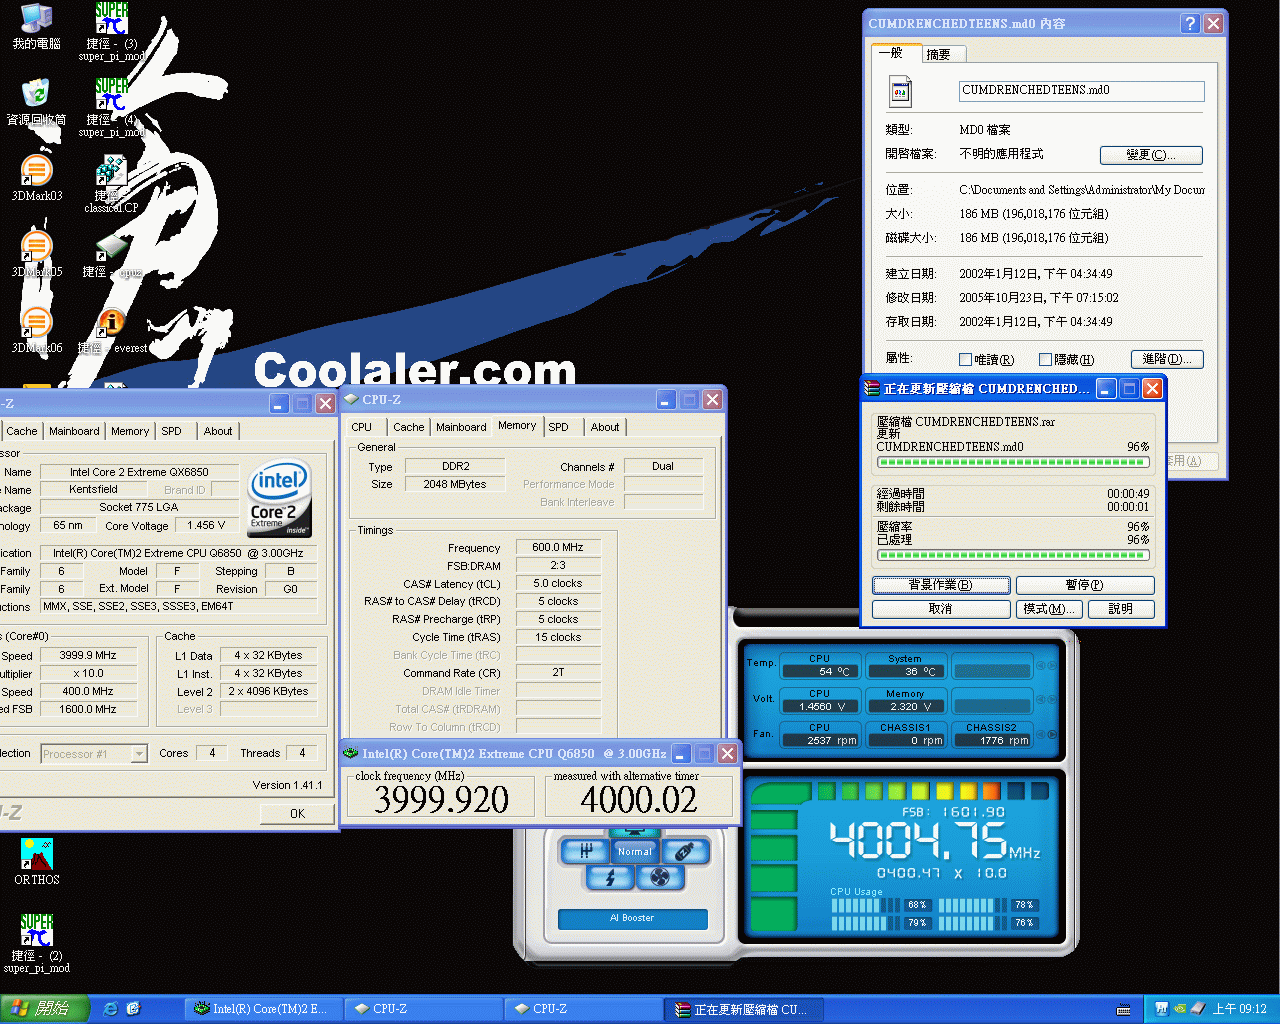Select the classical.CP shortcut icon

pos(111,184)
